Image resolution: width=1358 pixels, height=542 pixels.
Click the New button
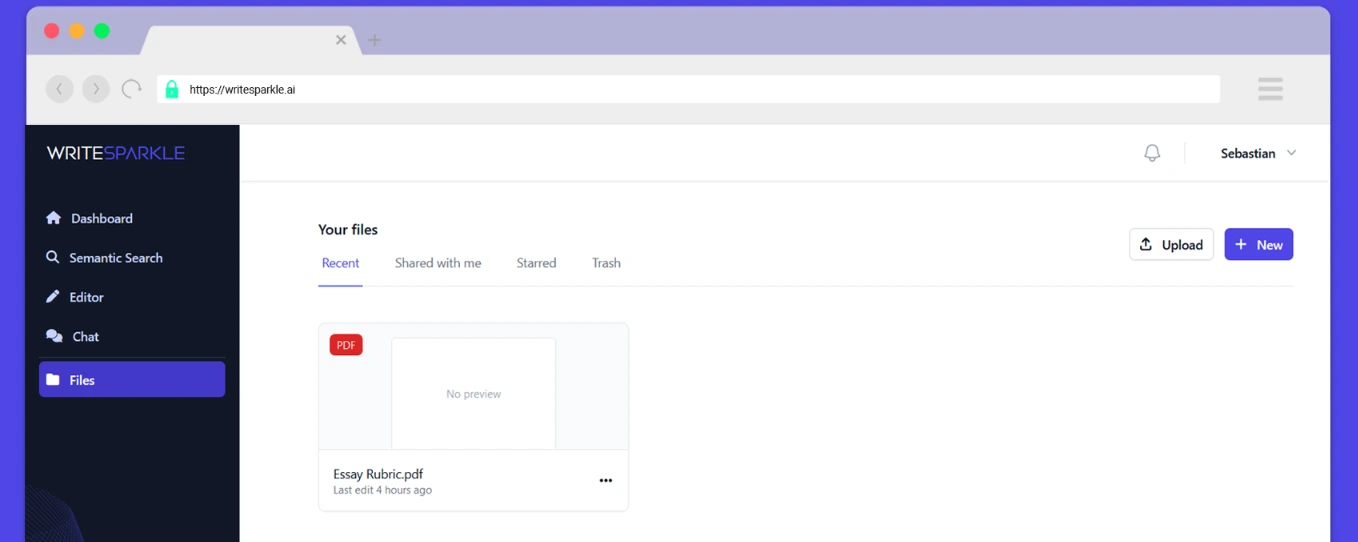(1258, 244)
